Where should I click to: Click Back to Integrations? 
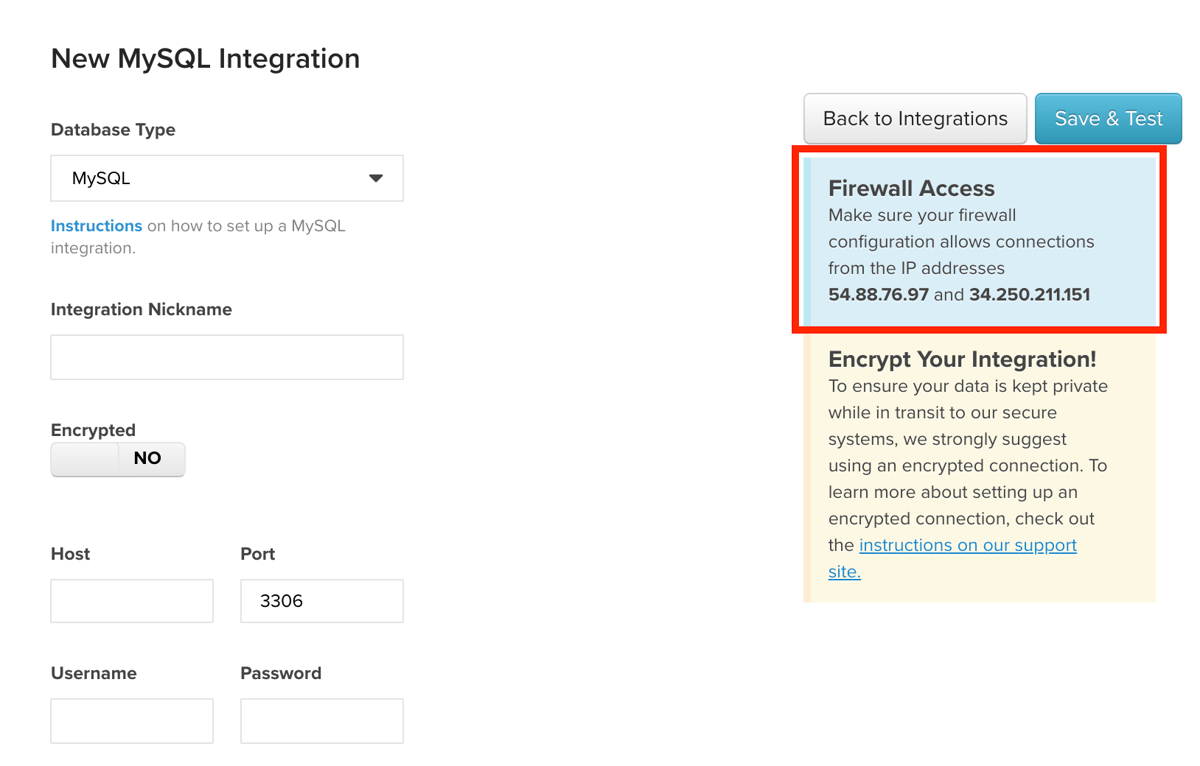tap(914, 118)
